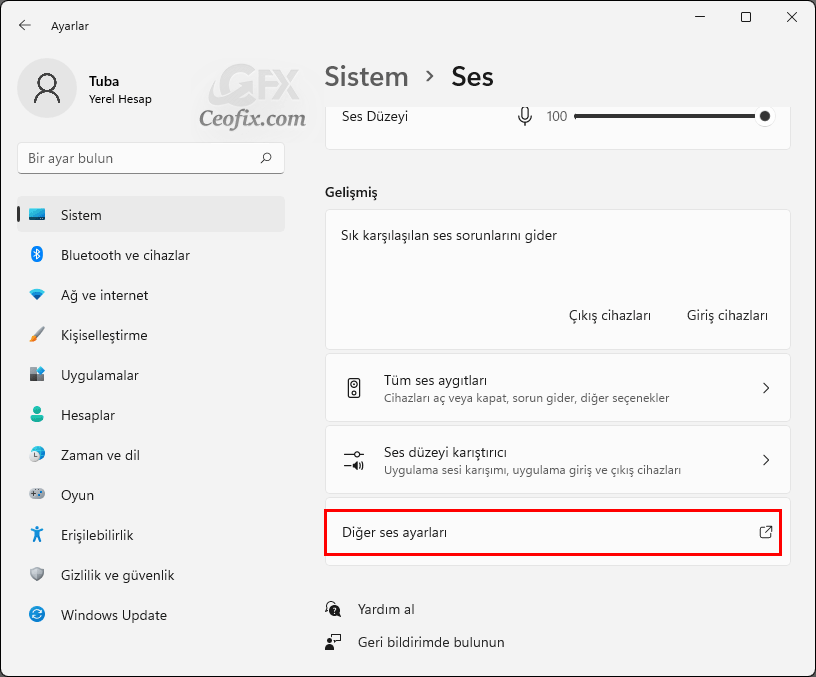This screenshot has width=816, height=677.
Task: Select the Erişilebilirlik accessibility icon
Action: (37, 534)
